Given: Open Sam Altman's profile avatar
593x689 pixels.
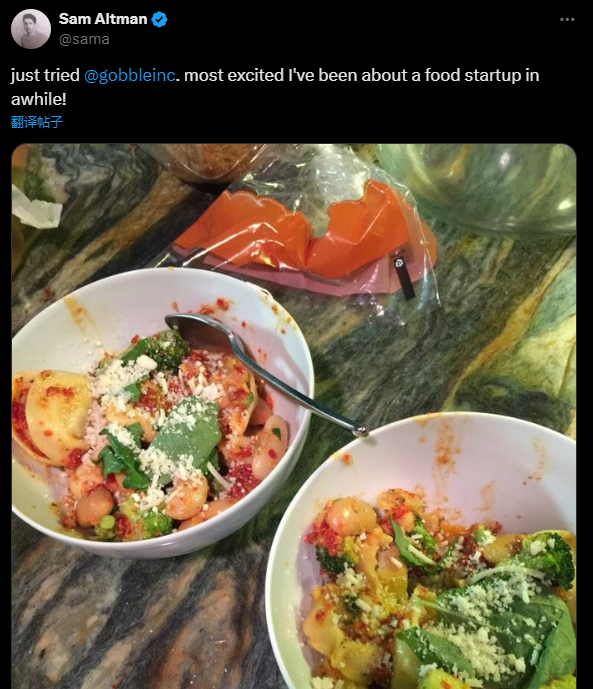Looking at the screenshot, I should (x=31, y=29).
